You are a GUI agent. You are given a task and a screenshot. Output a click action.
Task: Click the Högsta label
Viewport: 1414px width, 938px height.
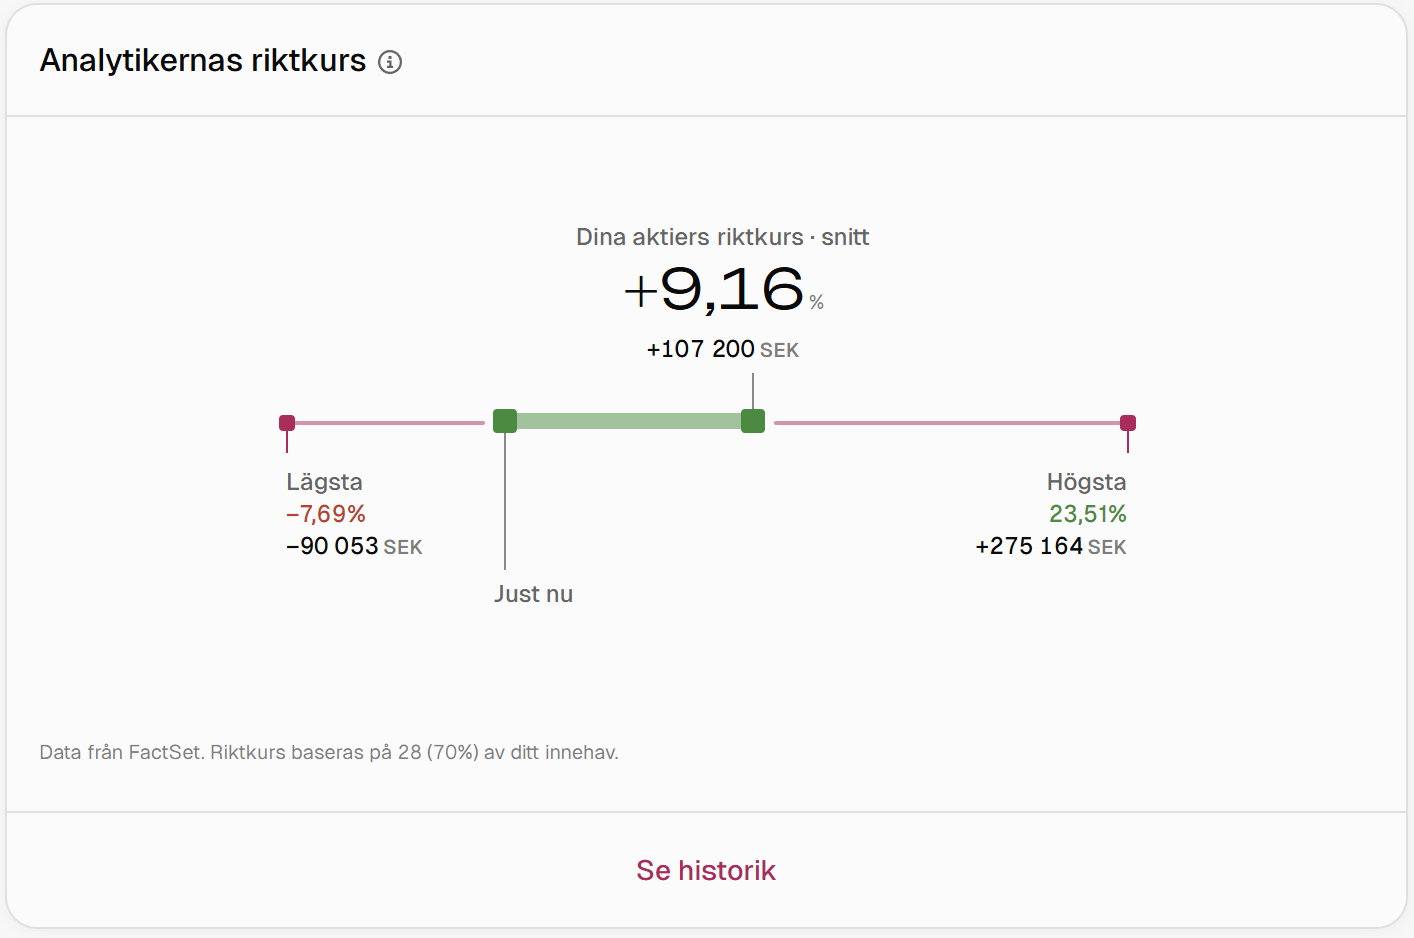tap(1087, 482)
